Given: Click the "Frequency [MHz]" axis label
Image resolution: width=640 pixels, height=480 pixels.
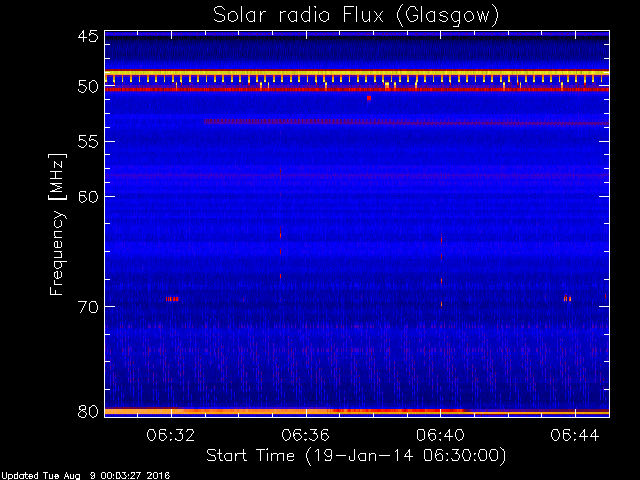Looking at the screenshot, I should click(57, 224).
